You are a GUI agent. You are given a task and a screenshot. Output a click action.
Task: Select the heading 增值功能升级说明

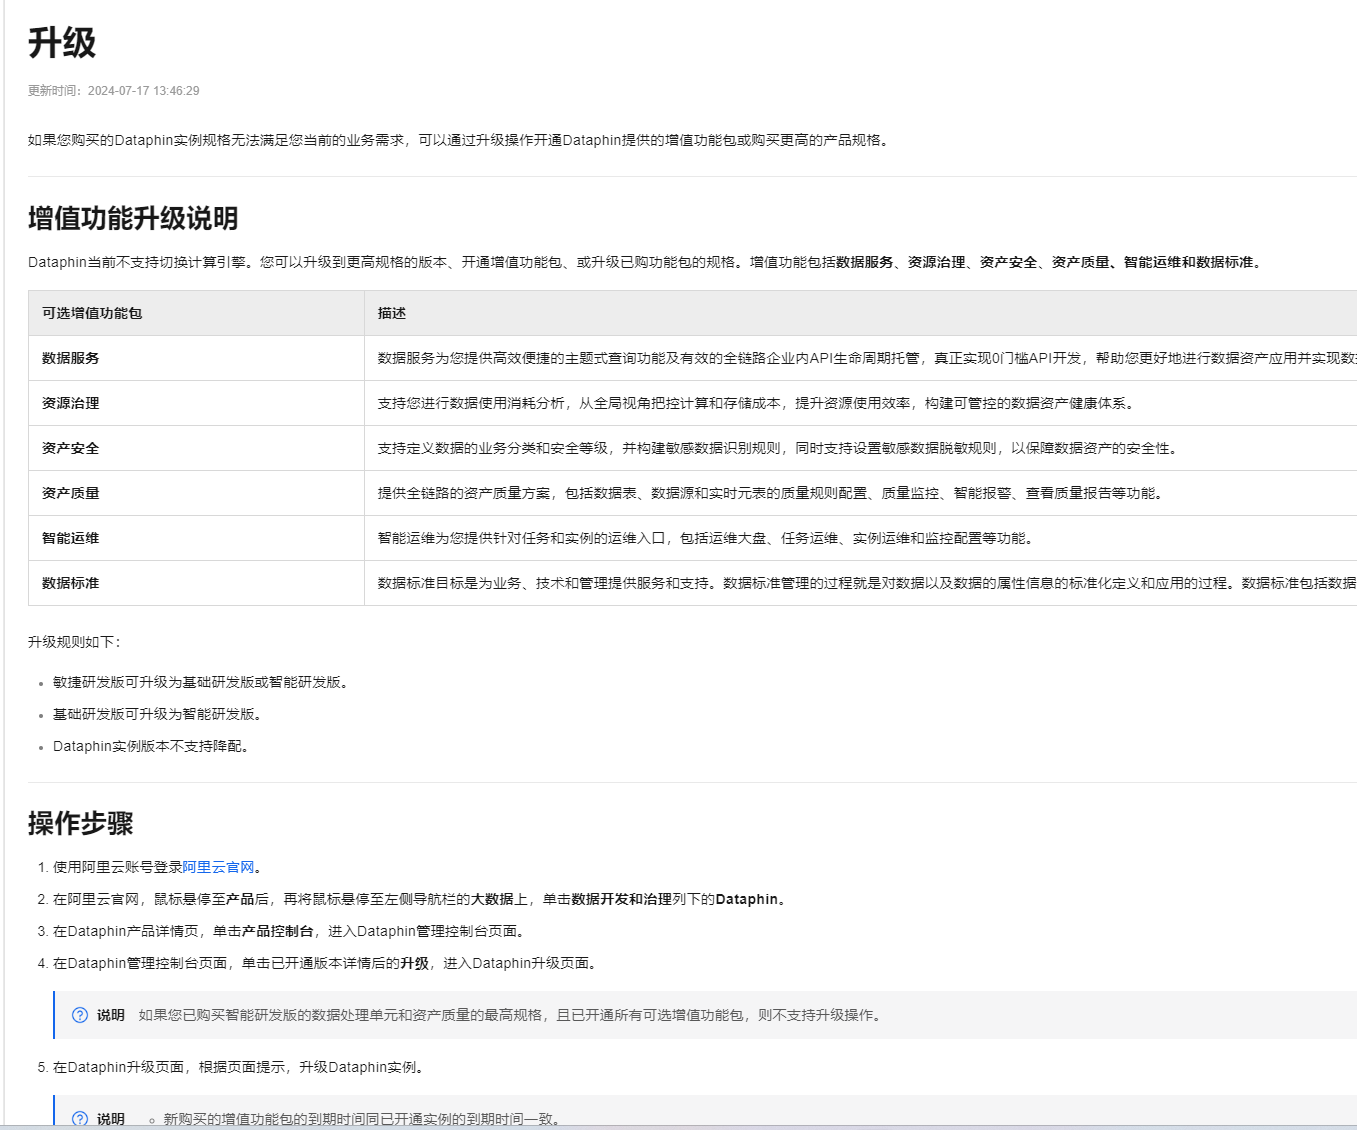coord(133,218)
